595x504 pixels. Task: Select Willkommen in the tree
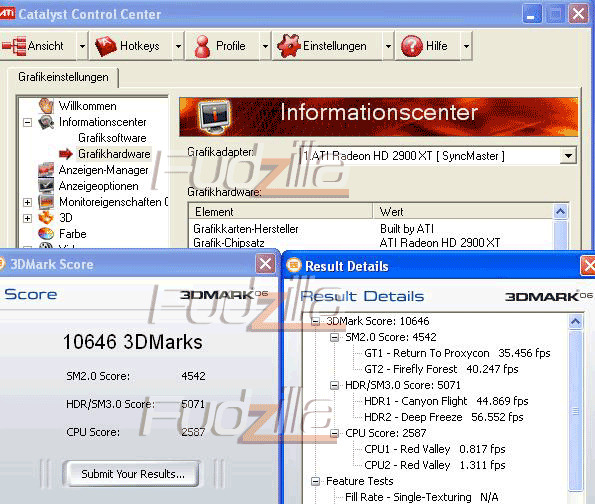pyautogui.click(x=88, y=106)
